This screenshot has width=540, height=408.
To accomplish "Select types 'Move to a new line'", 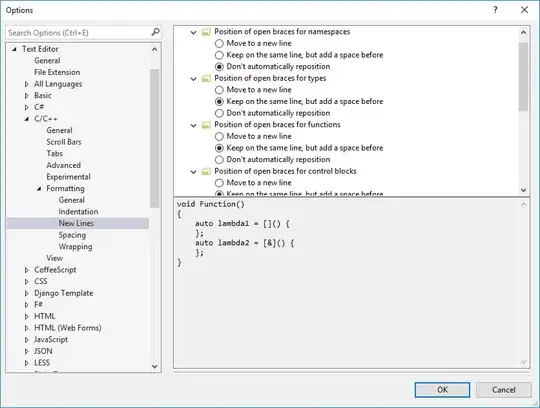I will (219, 90).
